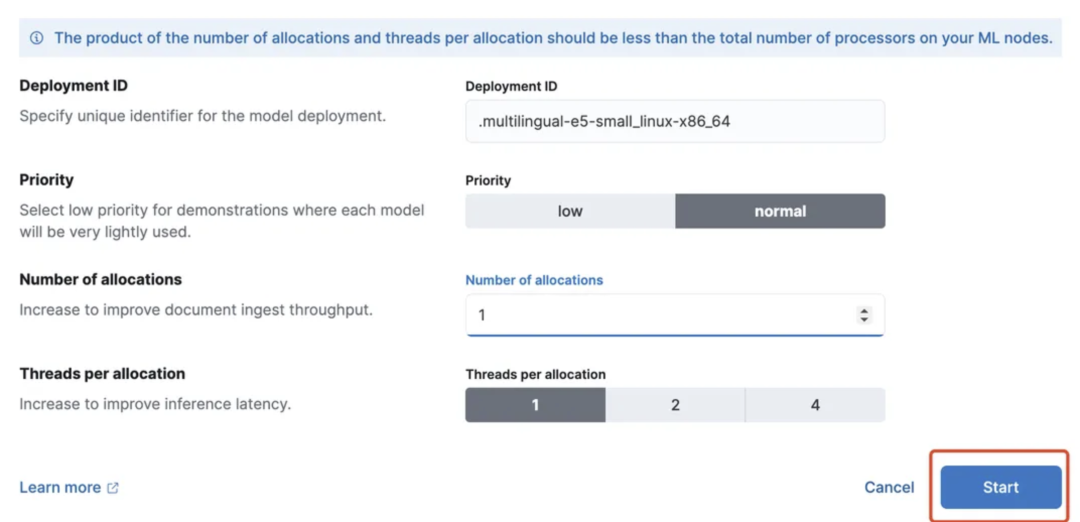This screenshot has height=522, width=1080.
Task: Select the low priority option
Action: (x=570, y=211)
